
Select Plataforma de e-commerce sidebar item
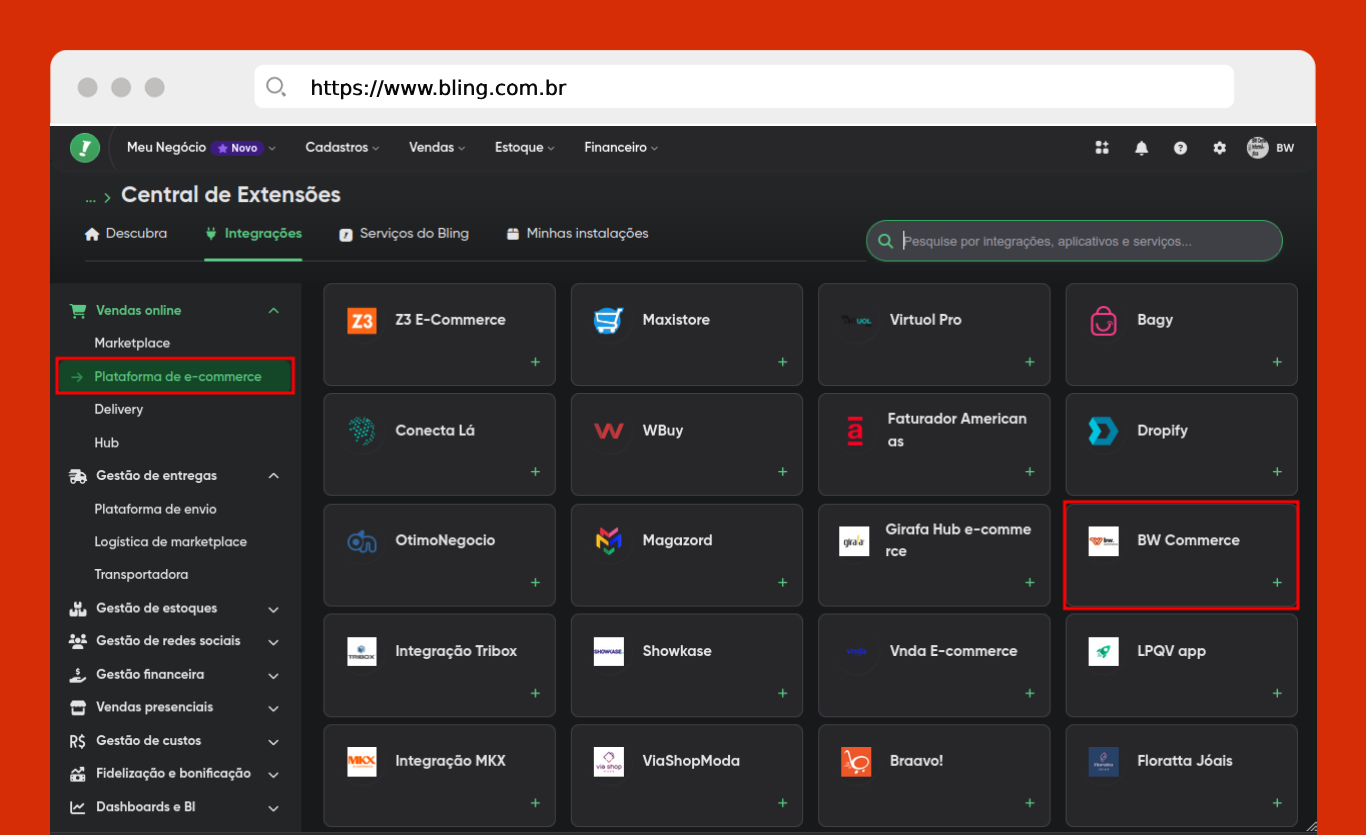coord(176,376)
